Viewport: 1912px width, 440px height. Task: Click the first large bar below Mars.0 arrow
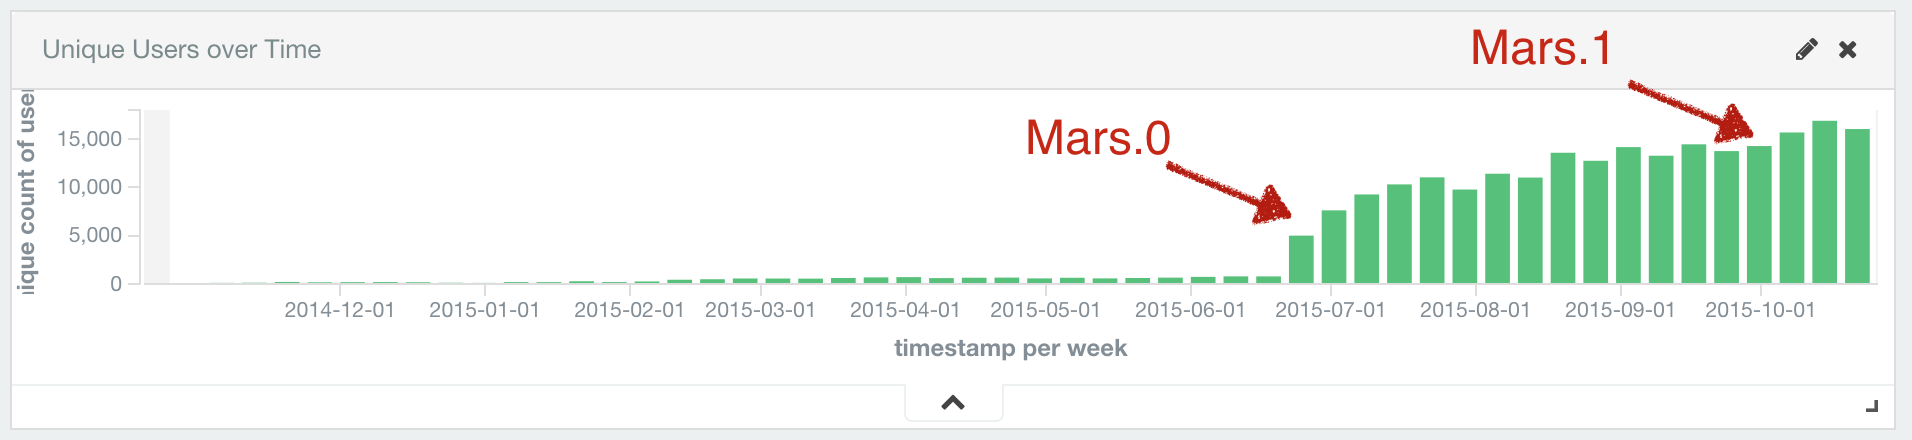click(1301, 260)
